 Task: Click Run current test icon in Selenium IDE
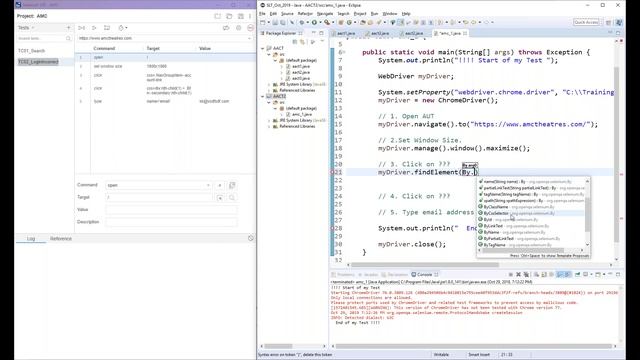tap(94, 28)
